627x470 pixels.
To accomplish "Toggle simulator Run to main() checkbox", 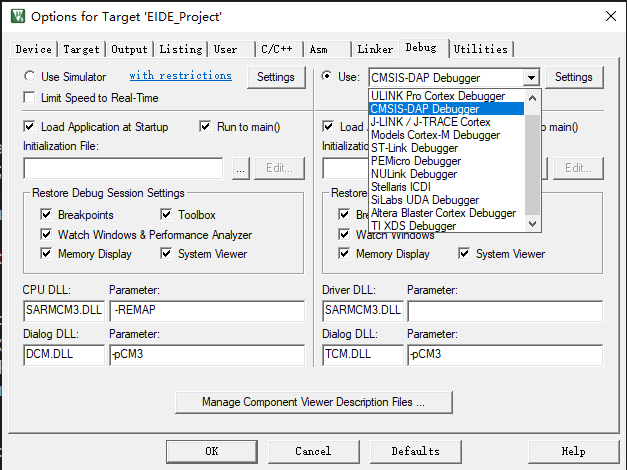I will [205, 127].
